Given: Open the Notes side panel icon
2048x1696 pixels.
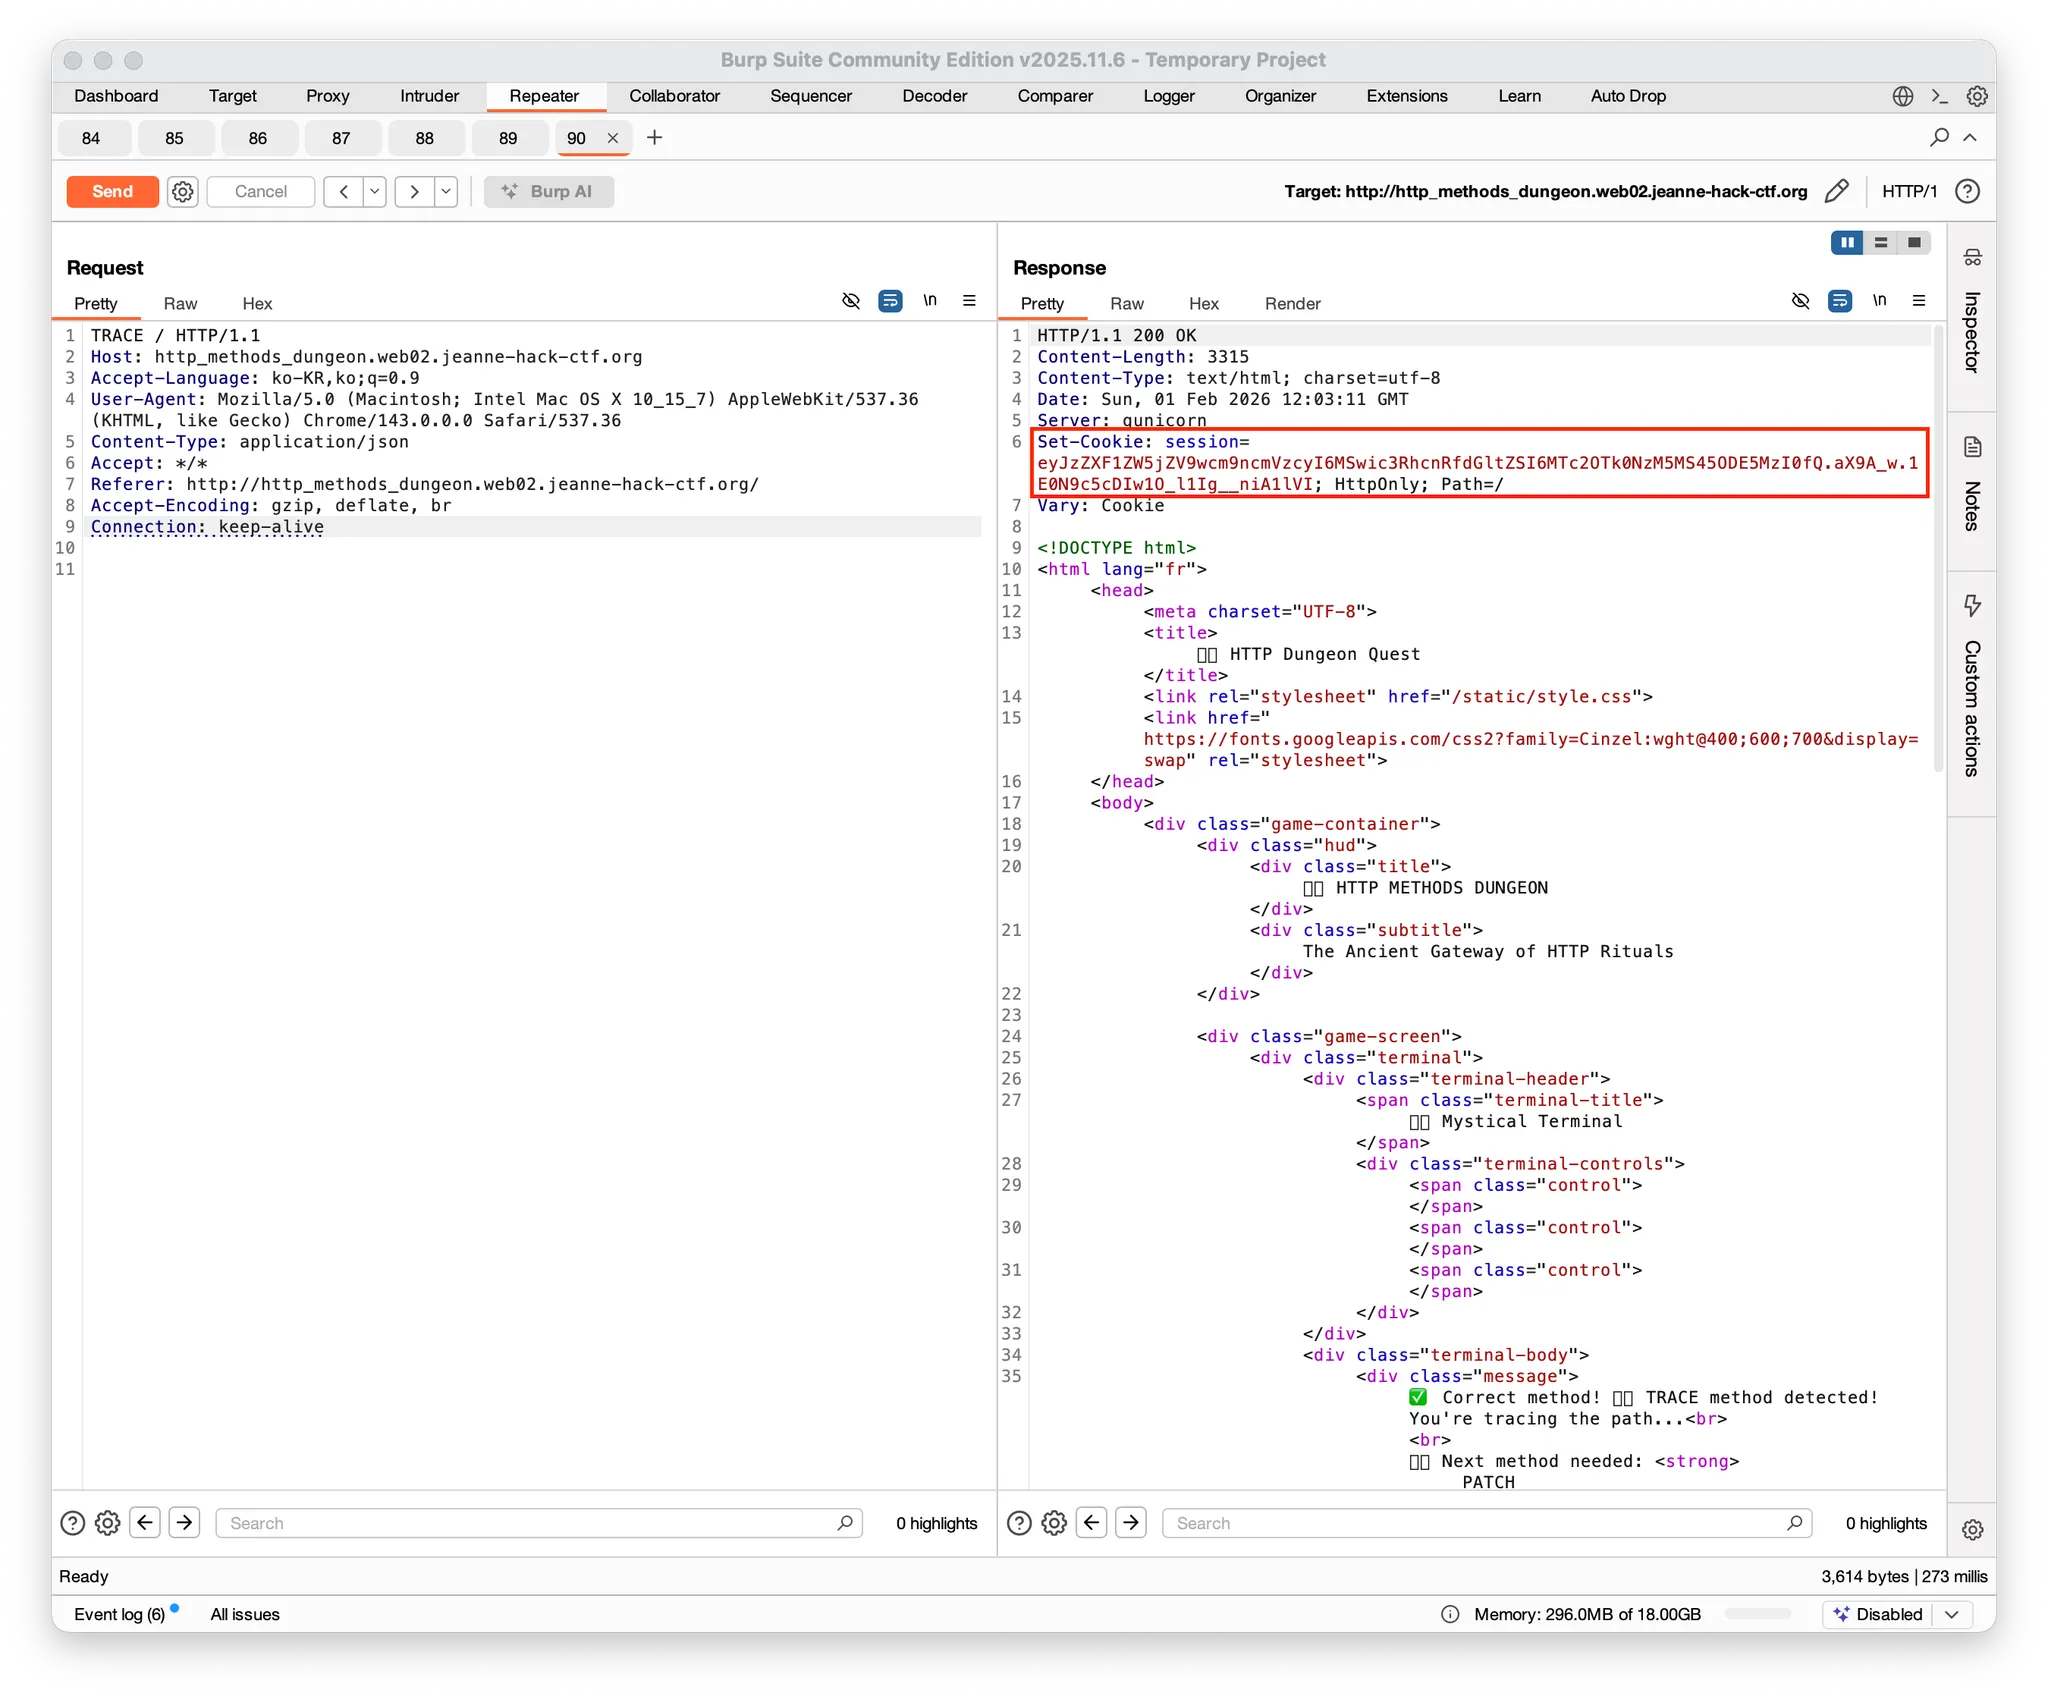Looking at the screenshot, I should click(1972, 447).
